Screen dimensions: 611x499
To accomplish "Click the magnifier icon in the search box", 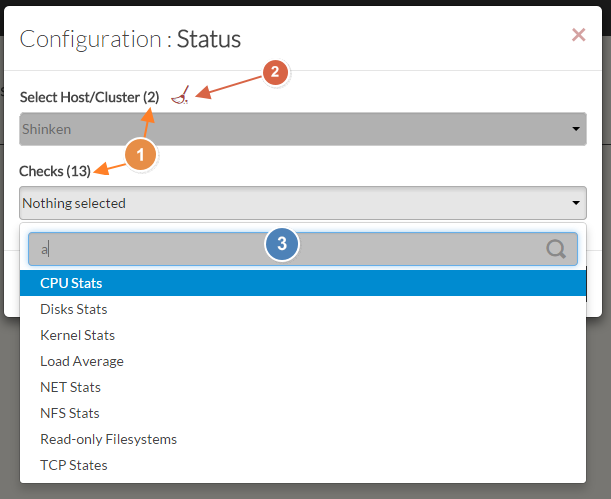I will [x=556, y=249].
